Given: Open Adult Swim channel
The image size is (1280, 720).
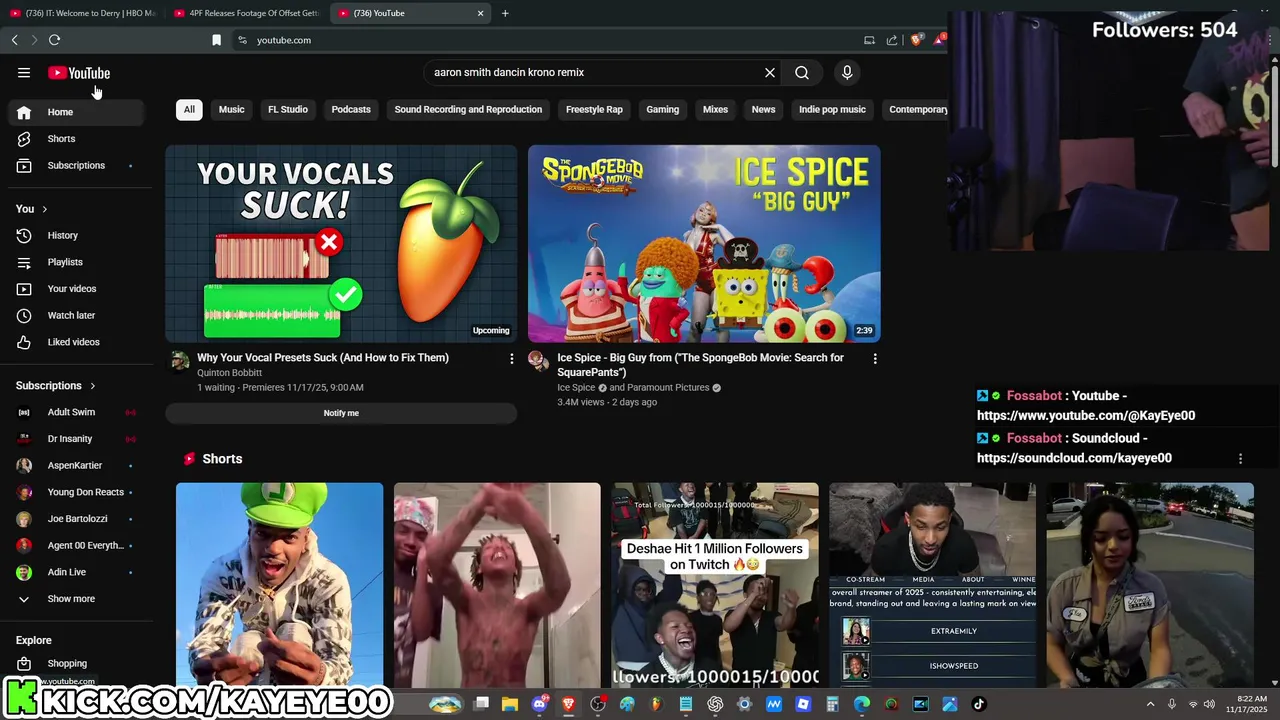Looking at the screenshot, I should point(76,412).
